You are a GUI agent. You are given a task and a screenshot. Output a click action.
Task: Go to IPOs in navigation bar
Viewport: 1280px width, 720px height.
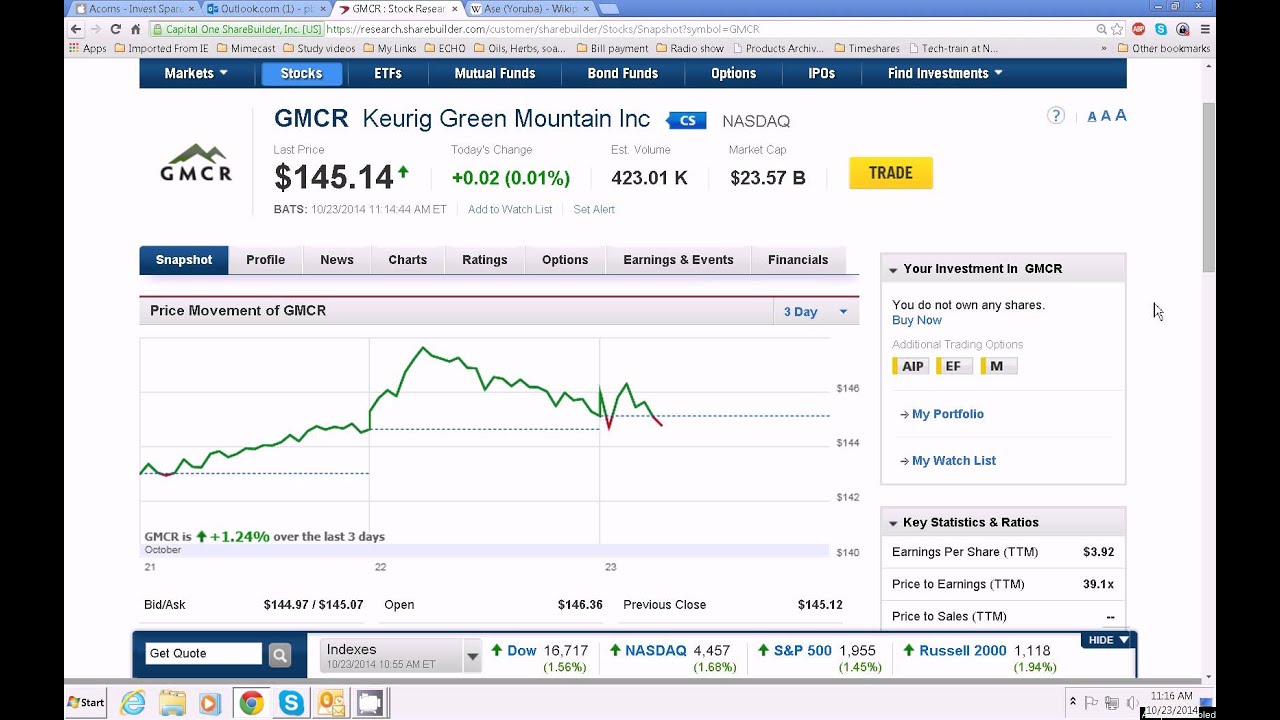click(x=821, y=73)
